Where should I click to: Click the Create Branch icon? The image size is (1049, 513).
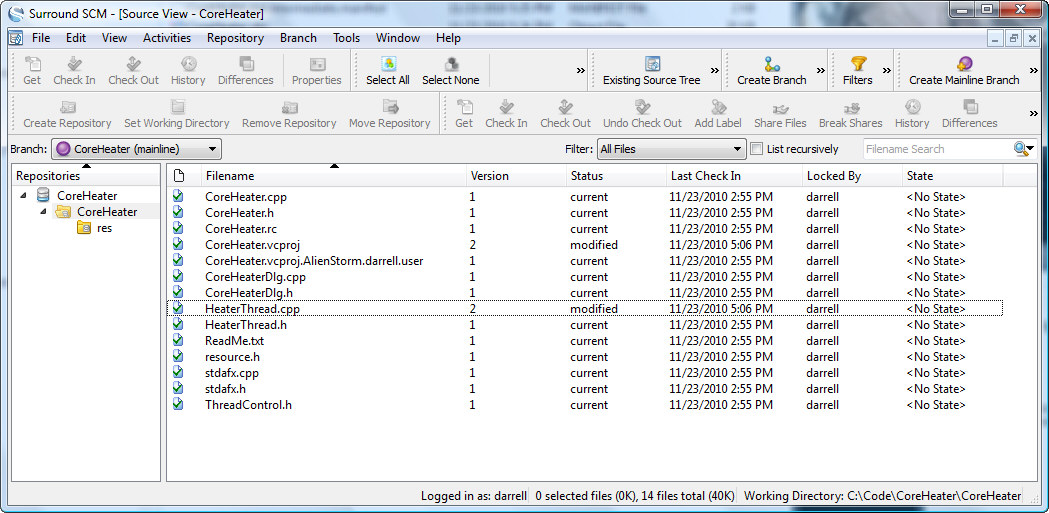point(771,64)
